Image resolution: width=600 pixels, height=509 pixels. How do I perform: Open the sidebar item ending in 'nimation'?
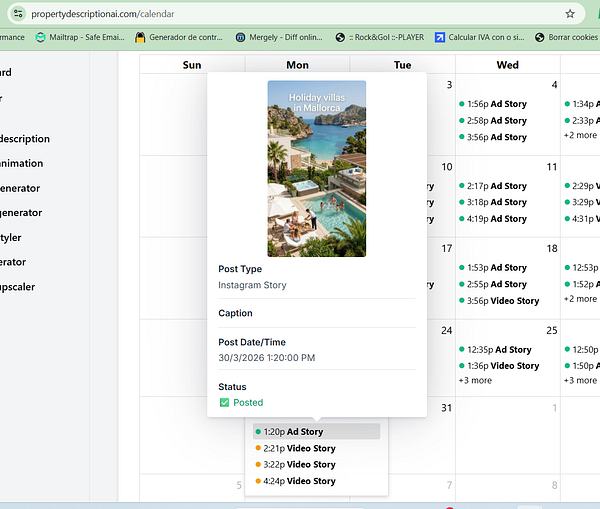click(21, 163)
